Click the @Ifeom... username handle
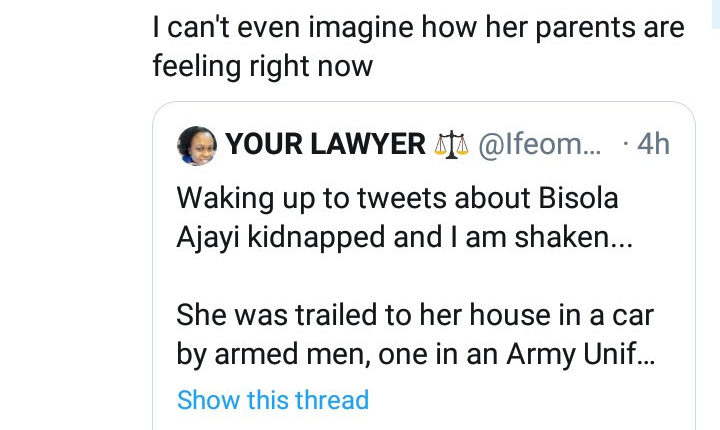Screen dimensions: 720x430 tap(540, 144)
